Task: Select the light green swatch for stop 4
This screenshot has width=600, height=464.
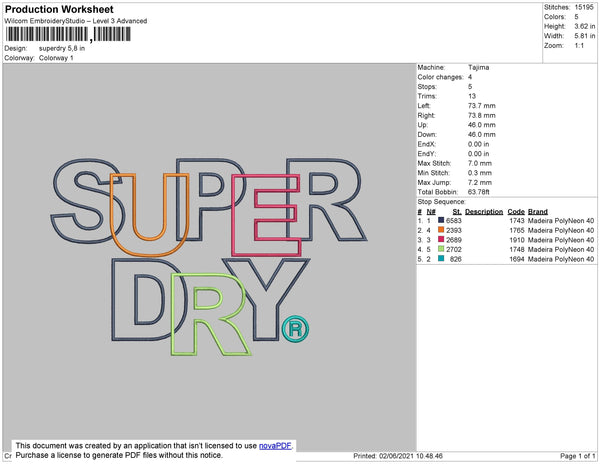Action: point(441,249)
